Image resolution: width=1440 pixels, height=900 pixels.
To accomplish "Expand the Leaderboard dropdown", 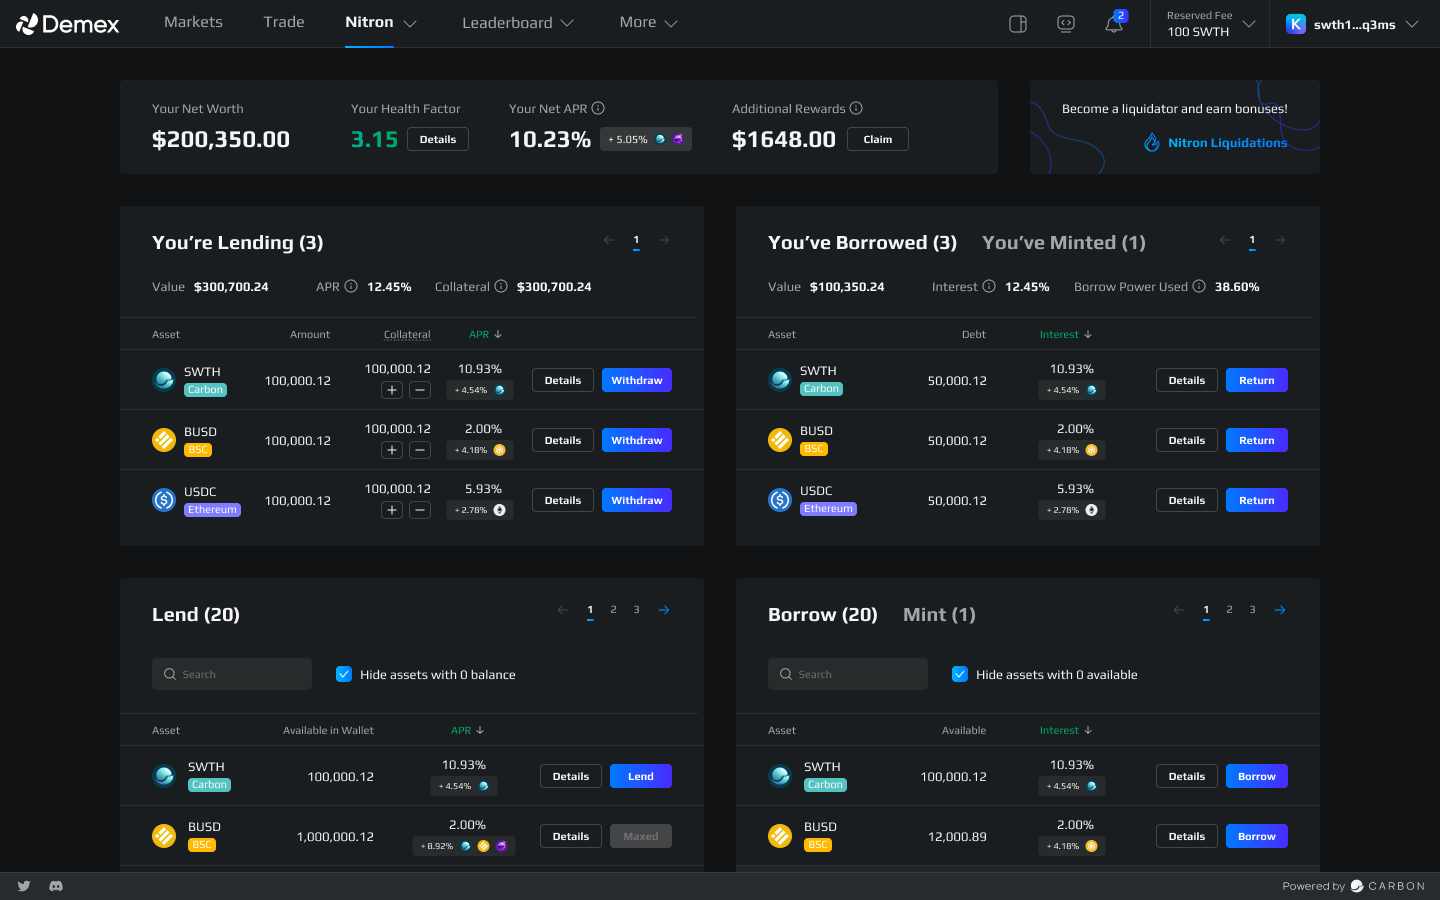I will (x=517, y=23).
